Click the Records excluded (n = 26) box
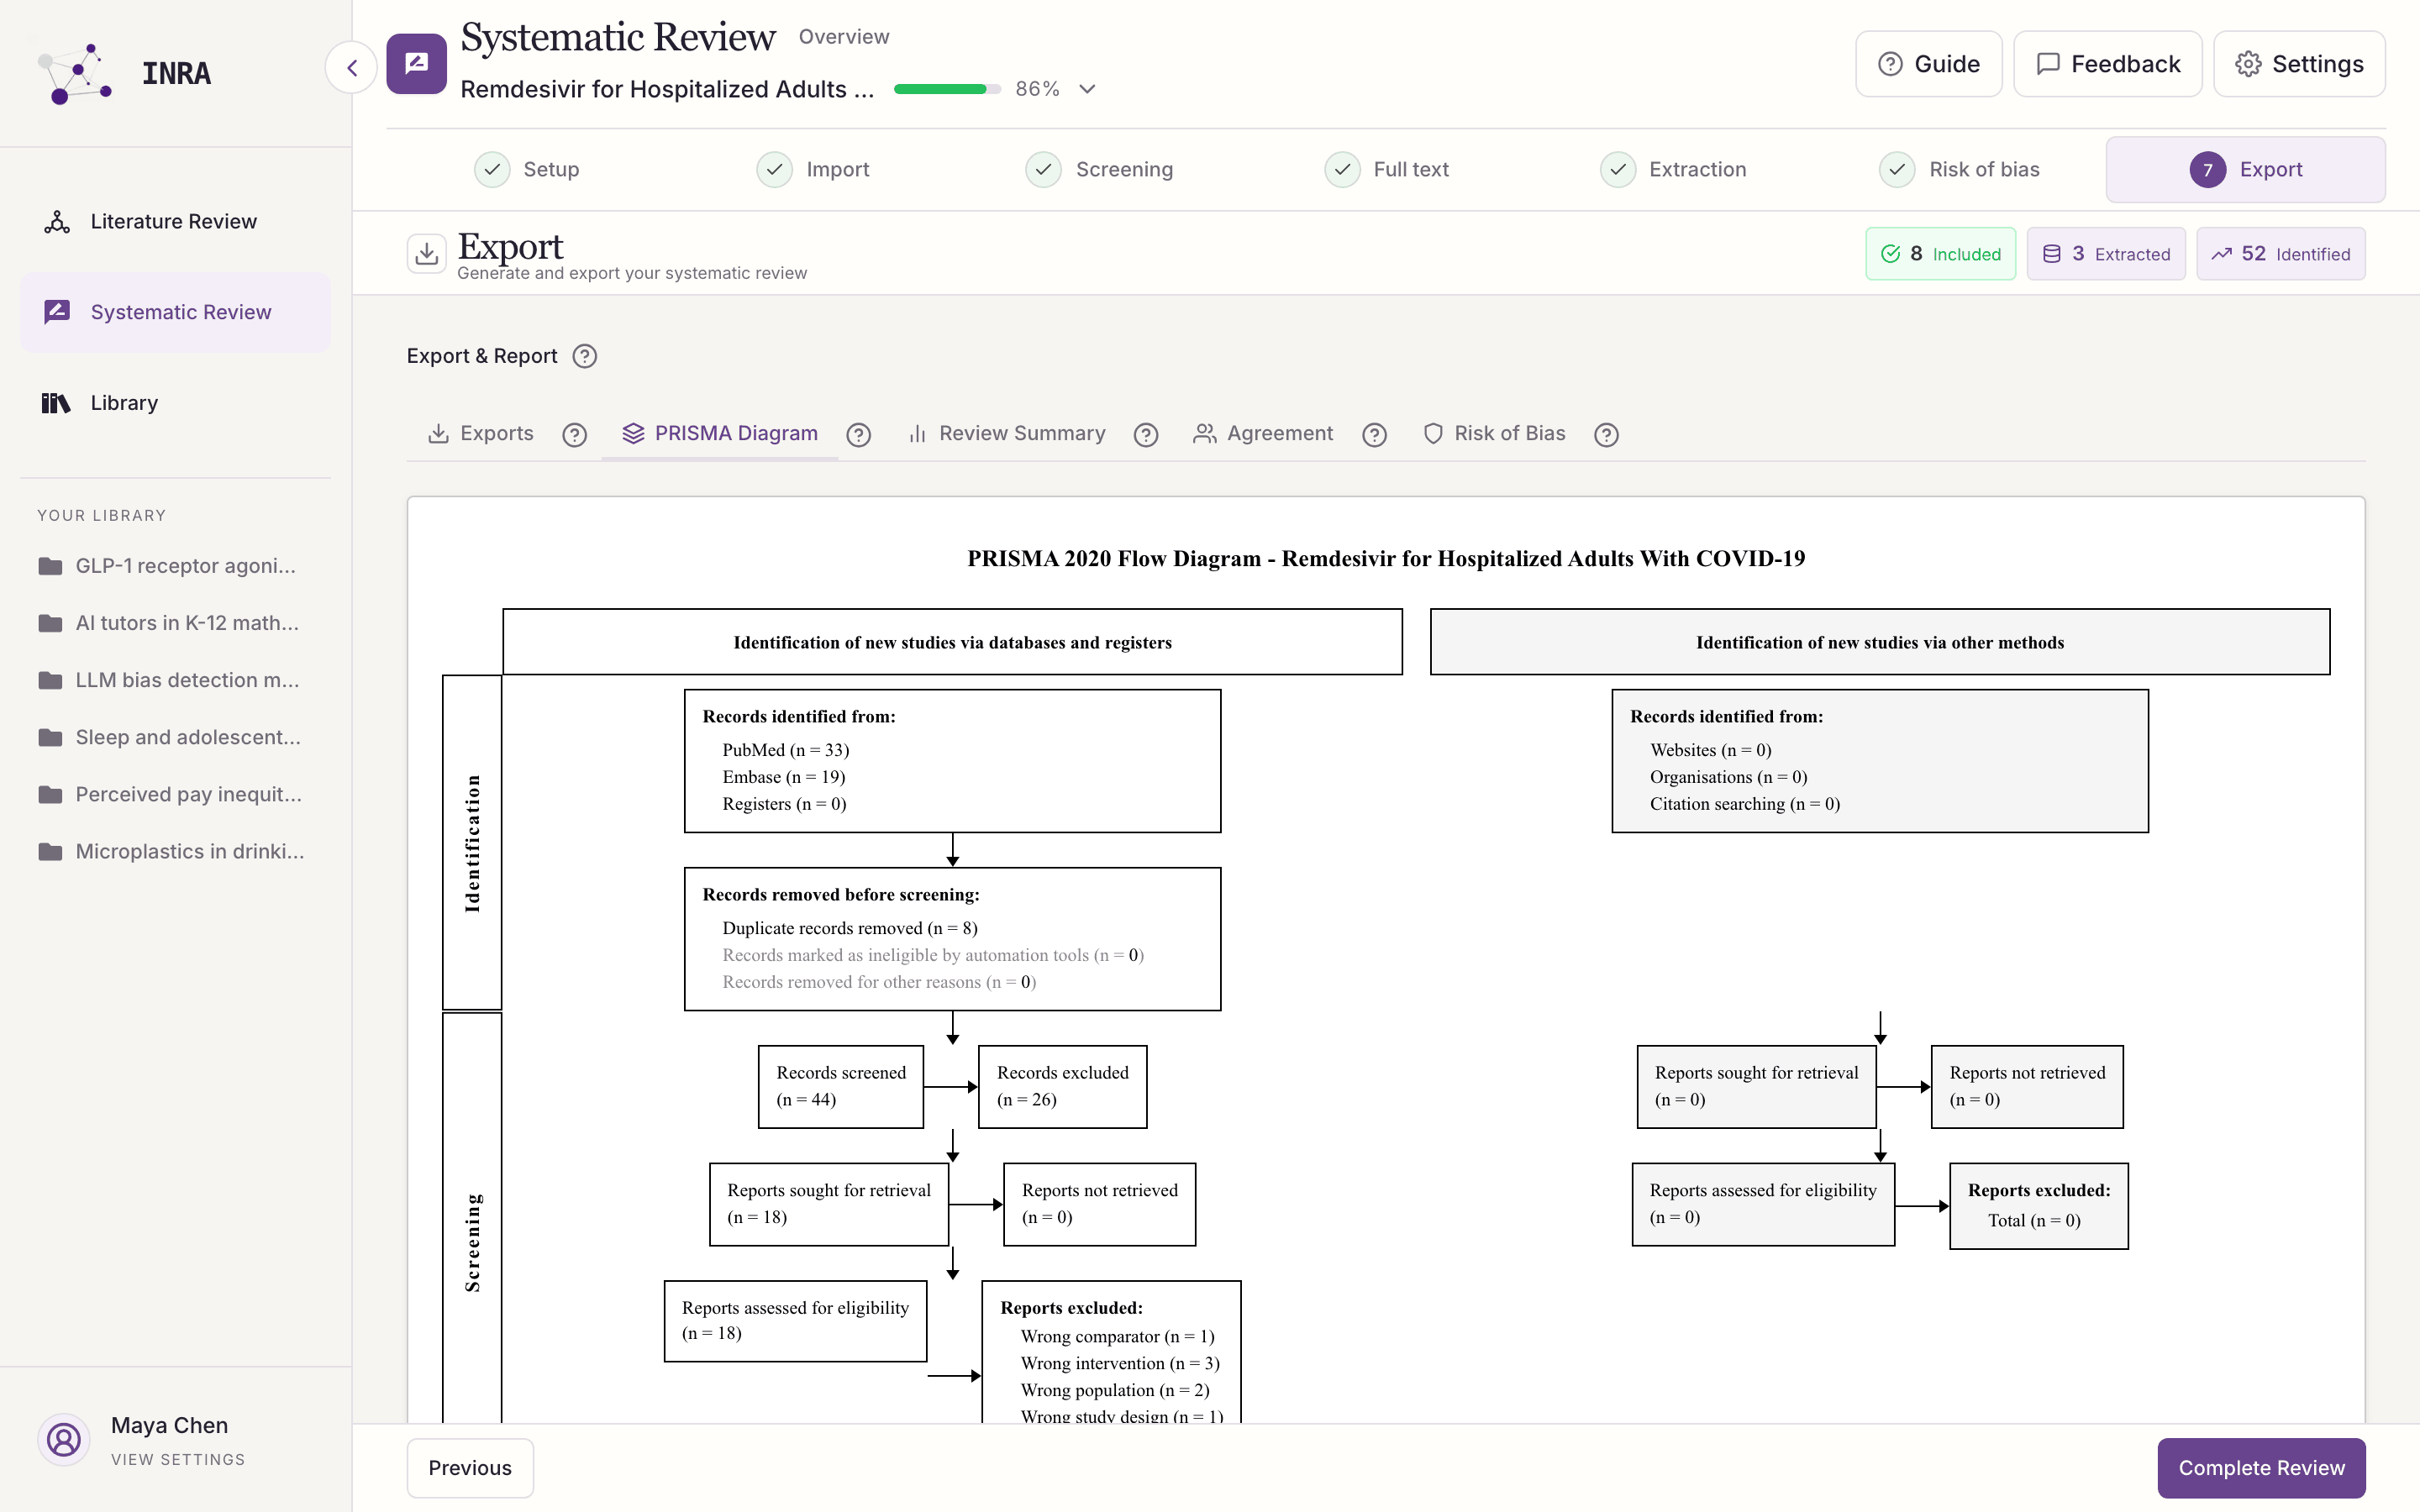 (1062, 1087)
